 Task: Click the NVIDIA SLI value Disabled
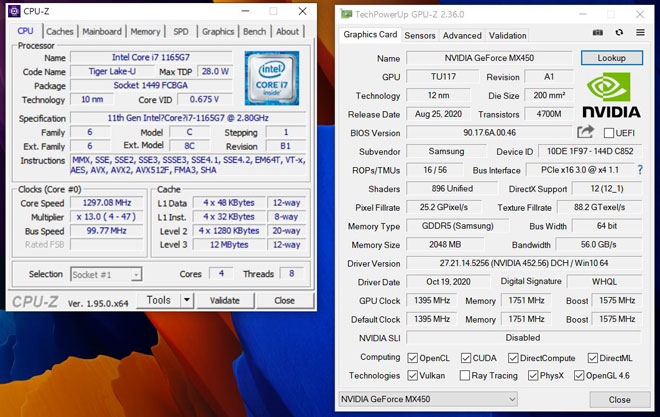(x=523, y=337)
